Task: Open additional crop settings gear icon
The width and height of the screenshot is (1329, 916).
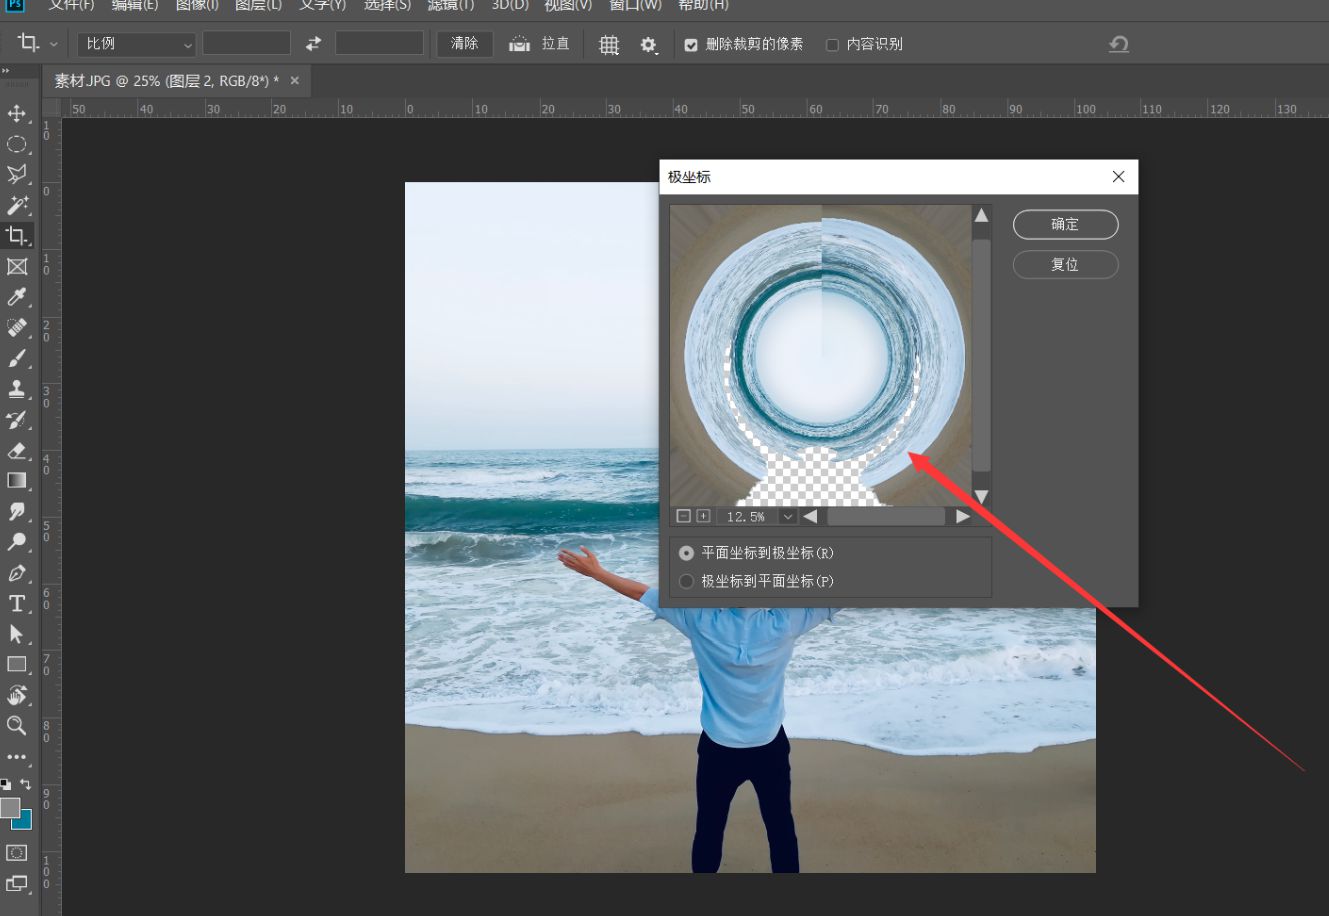Action: pyautogui.click(x=648, y=44)
